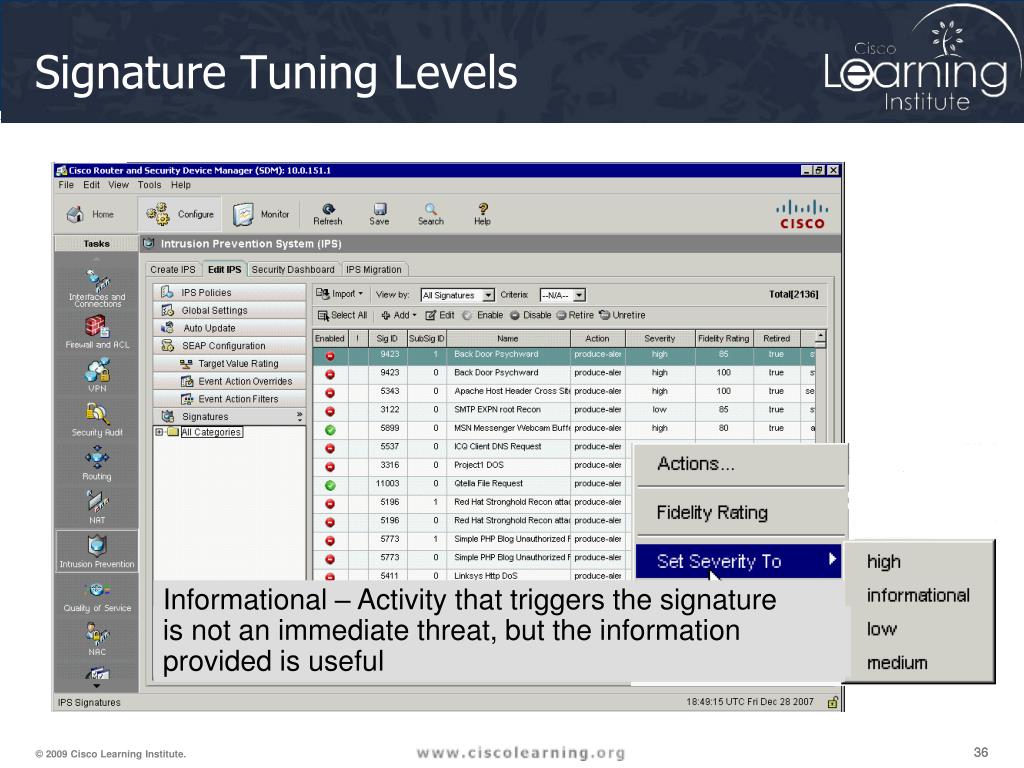The width and height of the screenshot is (1024, 768).
Task: Open Interfaces and Connections task
Action: tap(97, 288)
